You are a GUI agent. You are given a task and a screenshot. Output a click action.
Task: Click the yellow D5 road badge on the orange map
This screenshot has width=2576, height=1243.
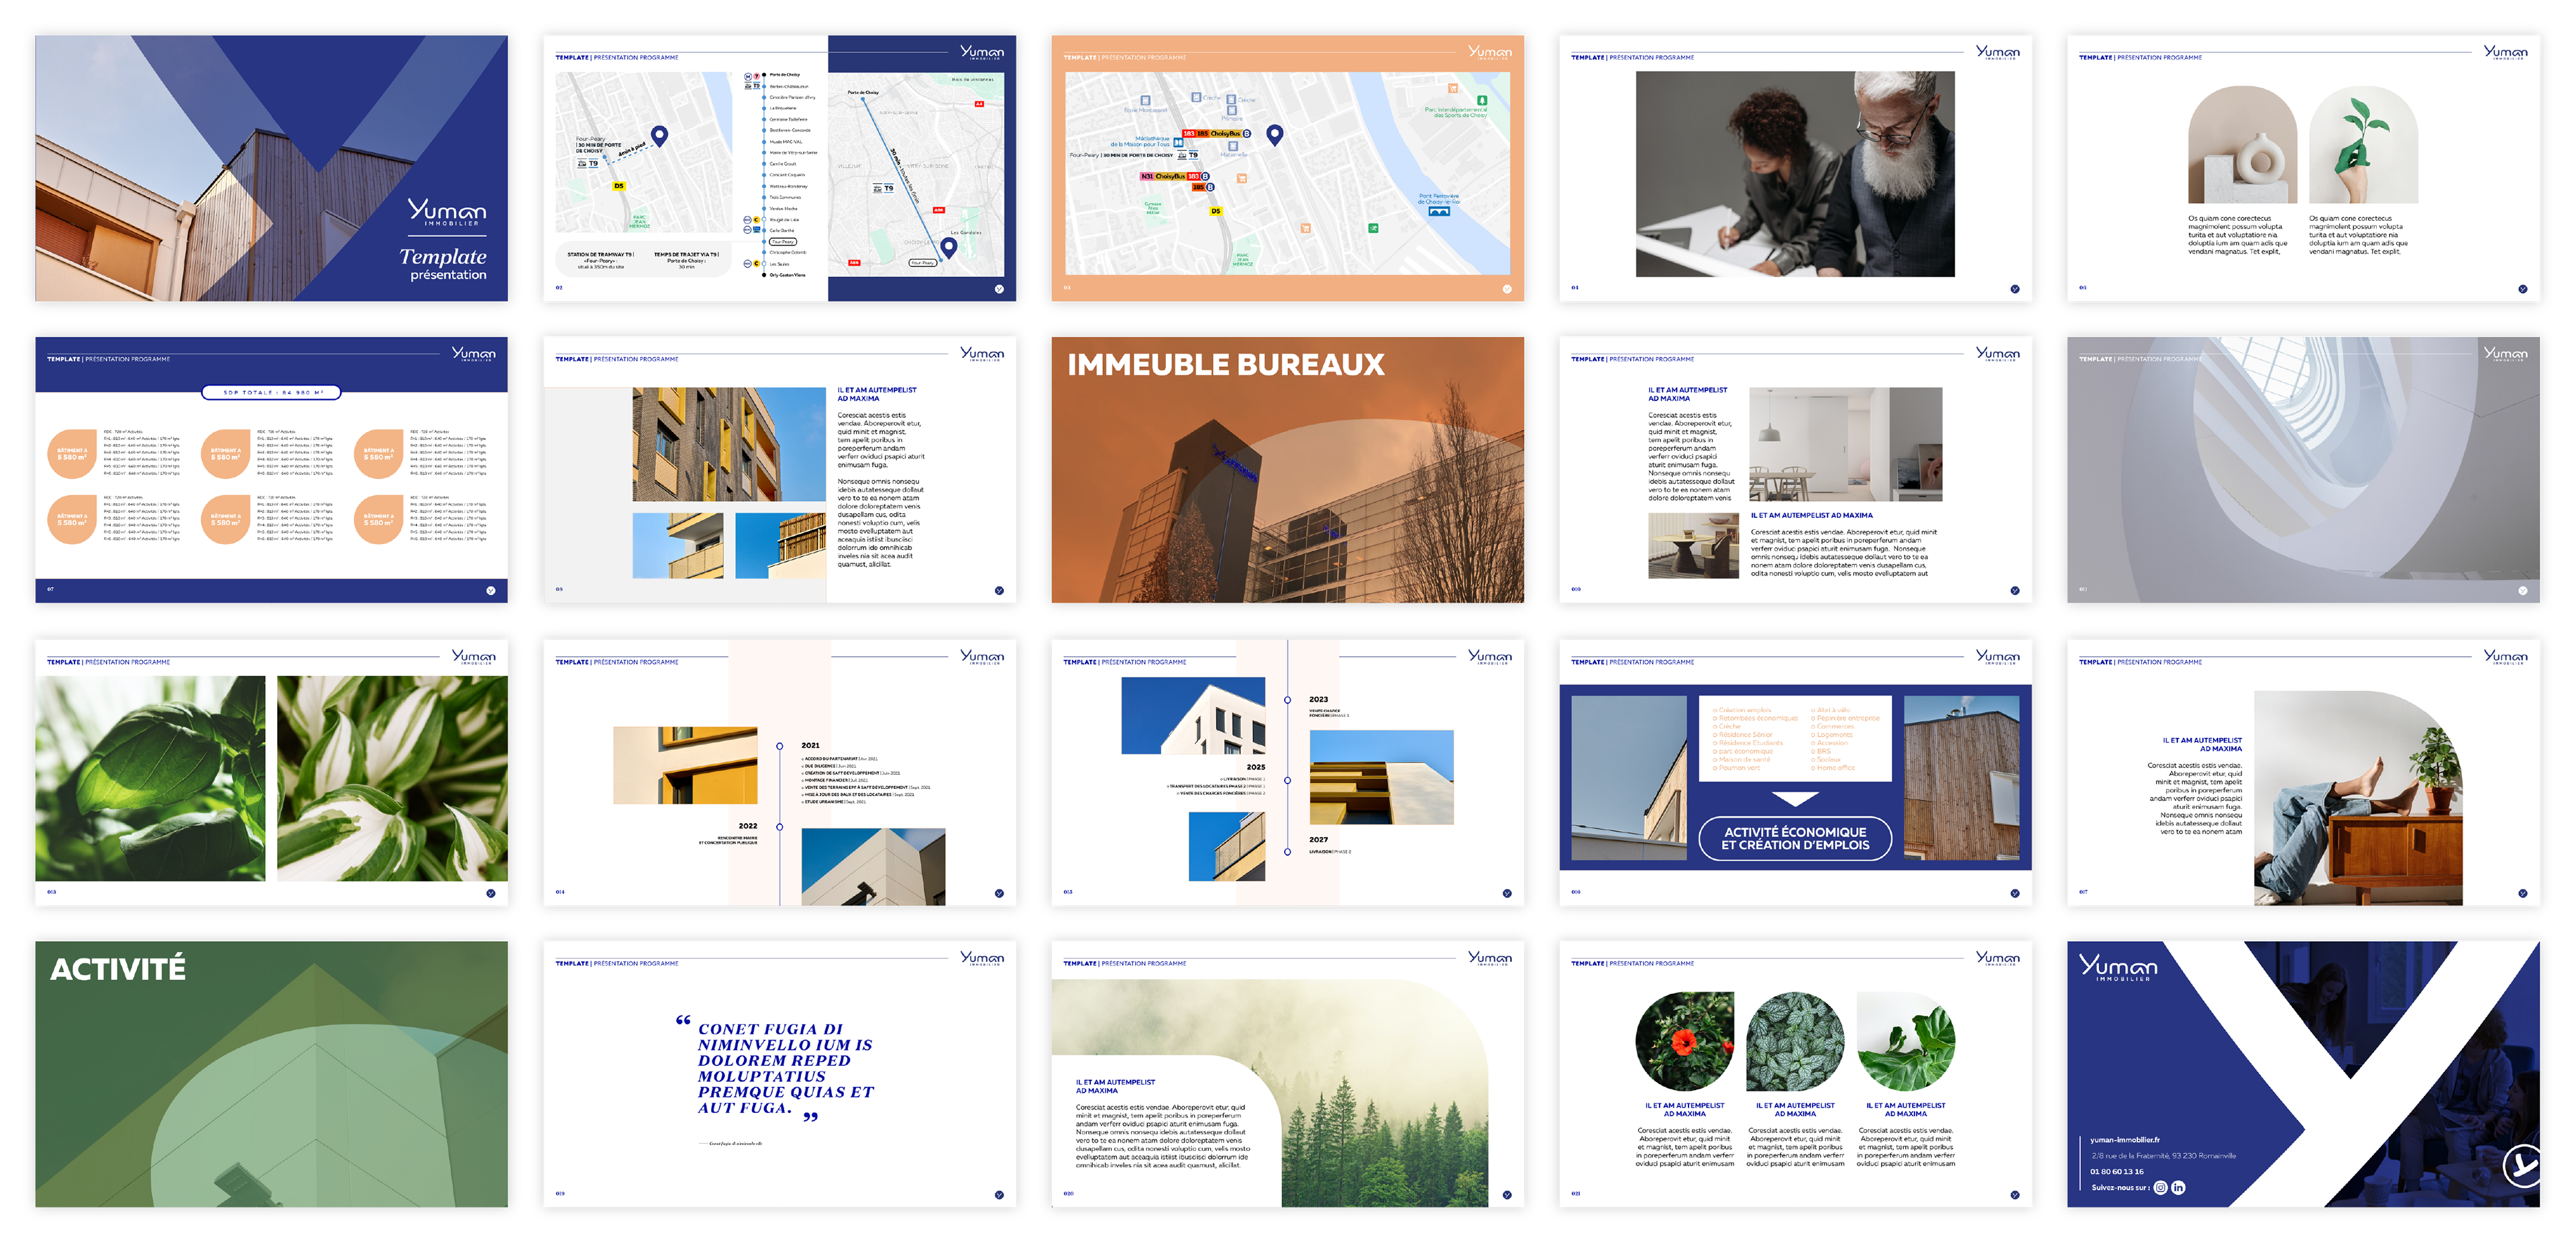point(1215,211)
